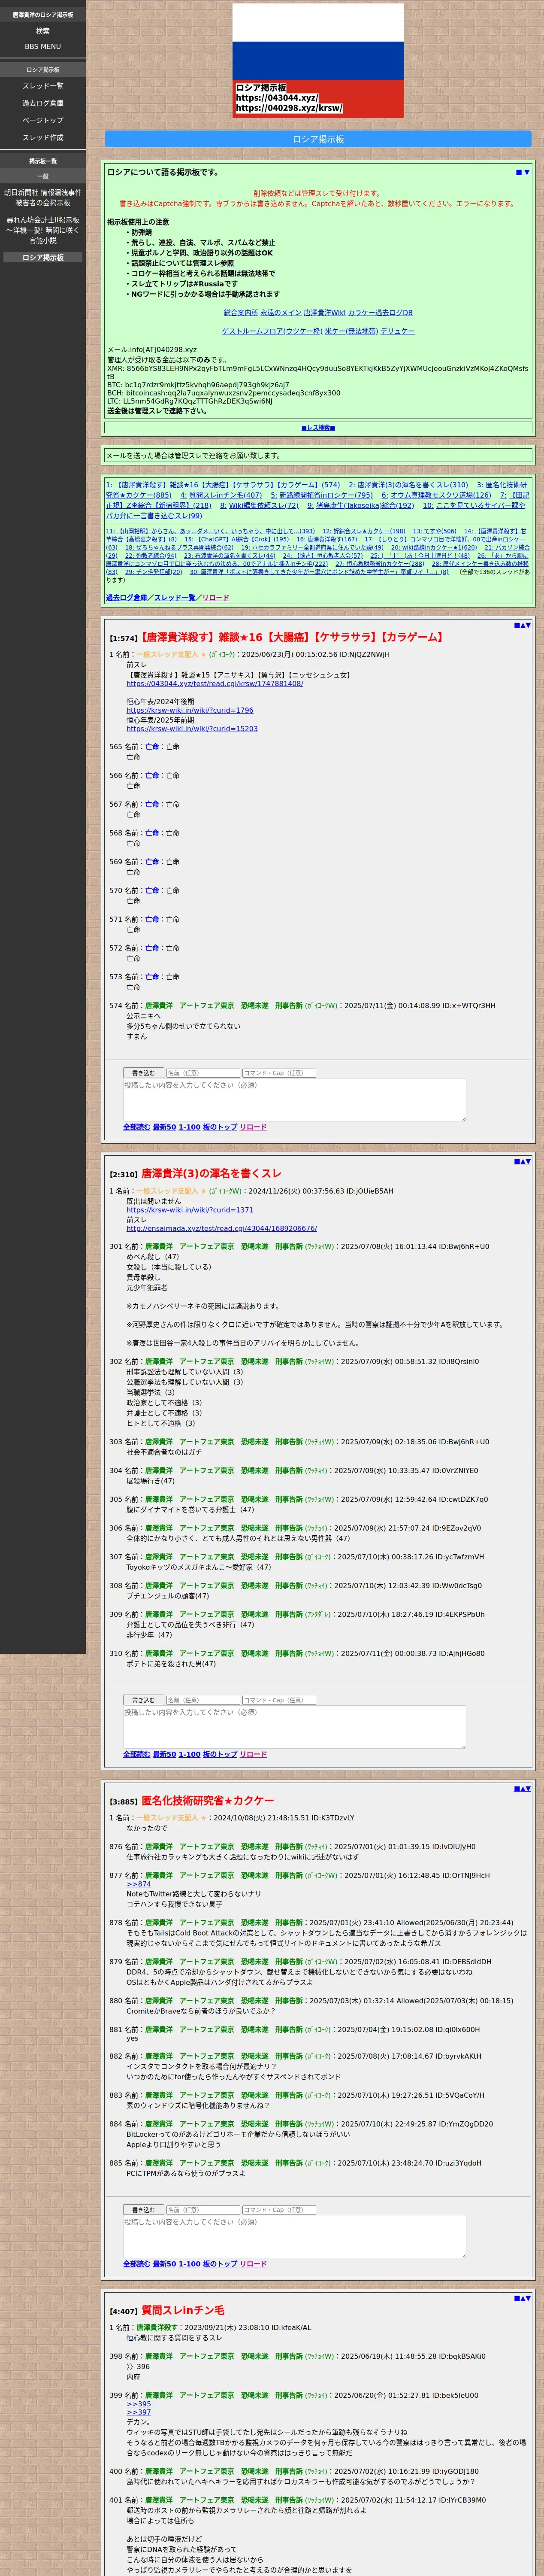Screen dimensions: 544x2576
Task: Click リロード under thread 2:310
Action: [x=253, y=1754]
